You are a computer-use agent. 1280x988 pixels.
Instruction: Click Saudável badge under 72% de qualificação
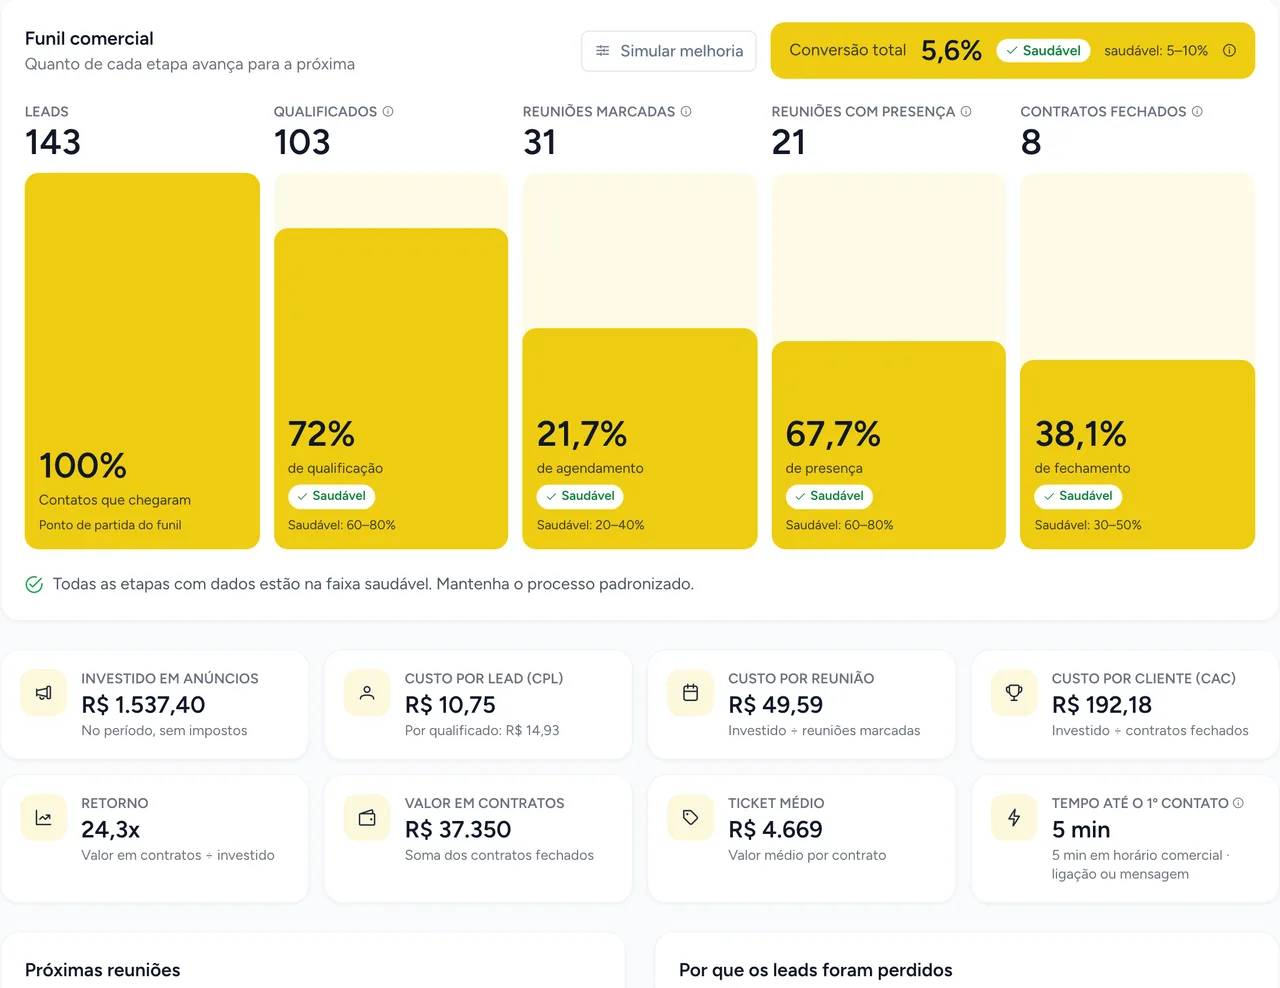pos(331,496)
